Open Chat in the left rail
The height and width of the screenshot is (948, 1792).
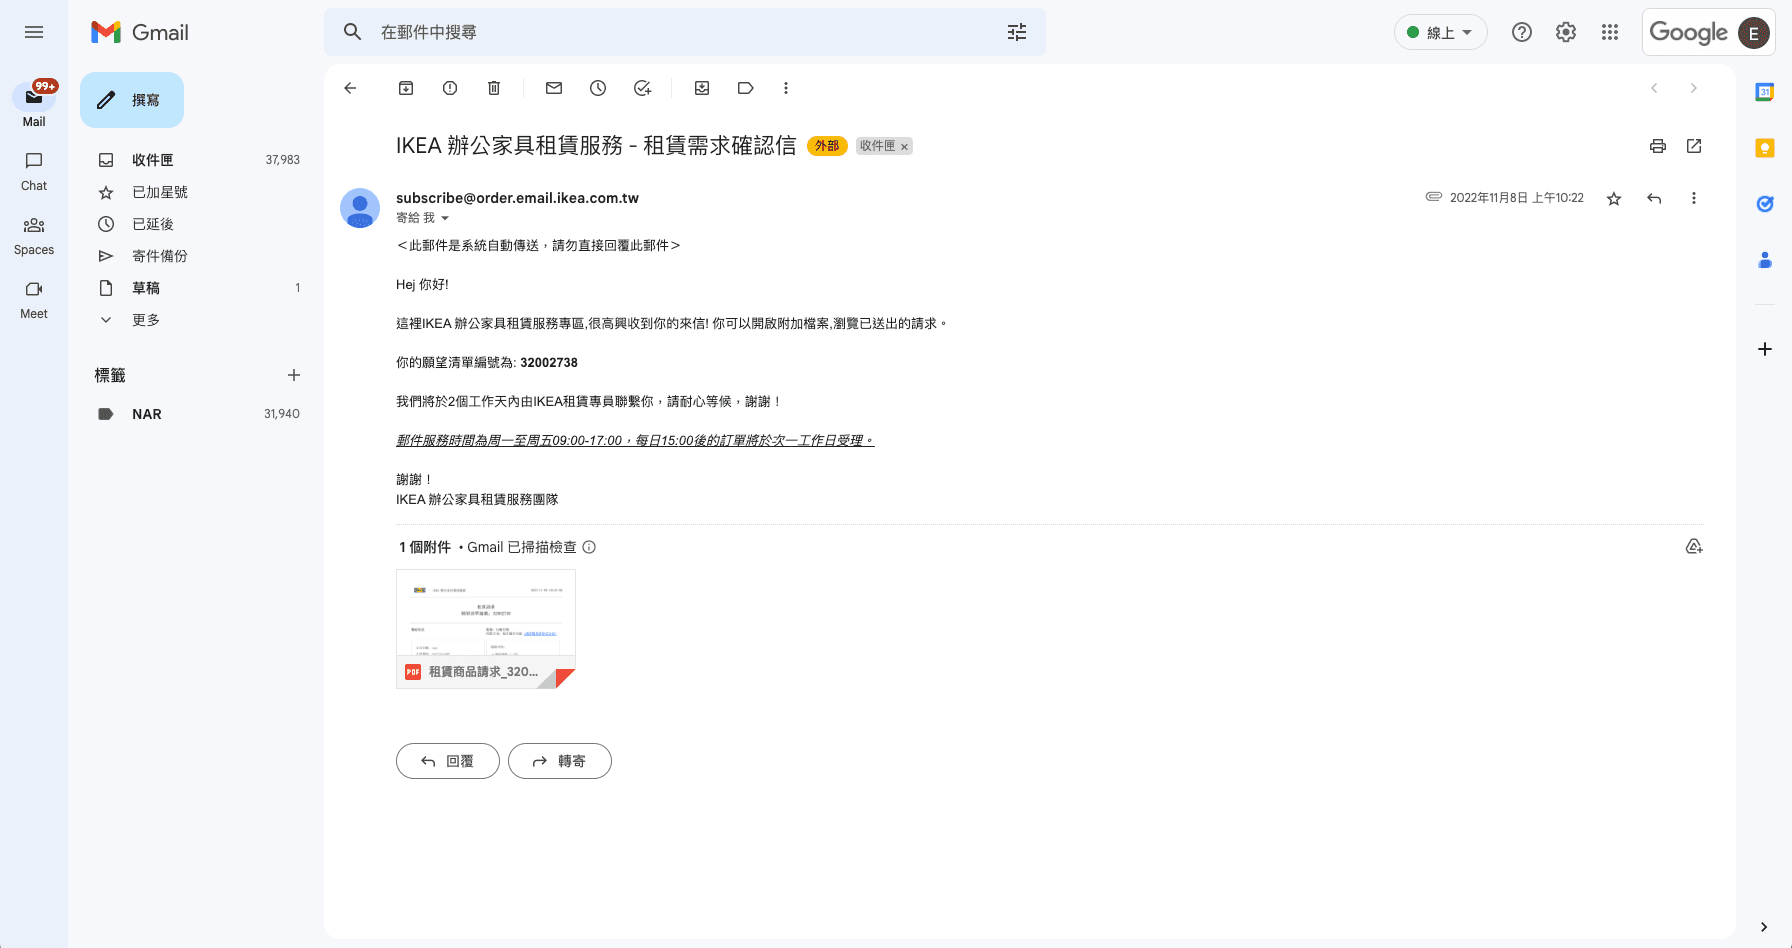click(34, 171)
